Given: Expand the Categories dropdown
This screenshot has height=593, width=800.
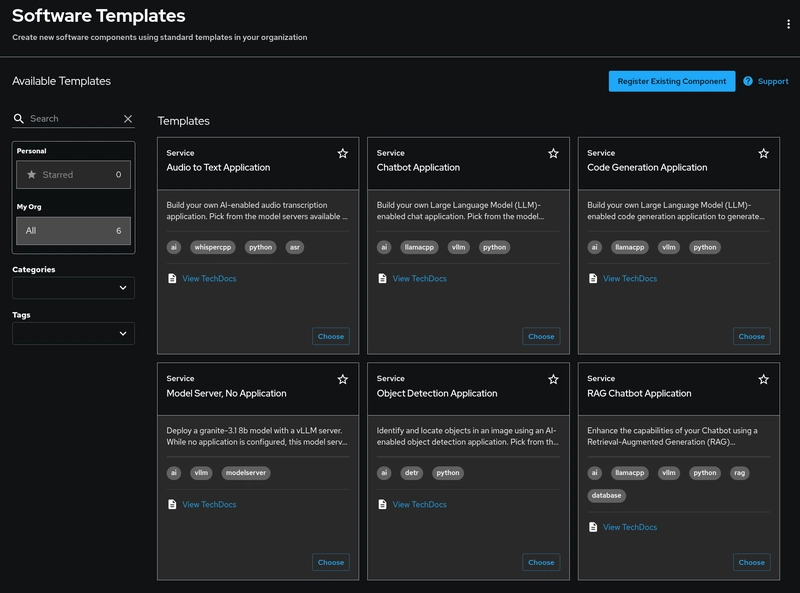Looking at the screenshot, I should coord(73,288).
